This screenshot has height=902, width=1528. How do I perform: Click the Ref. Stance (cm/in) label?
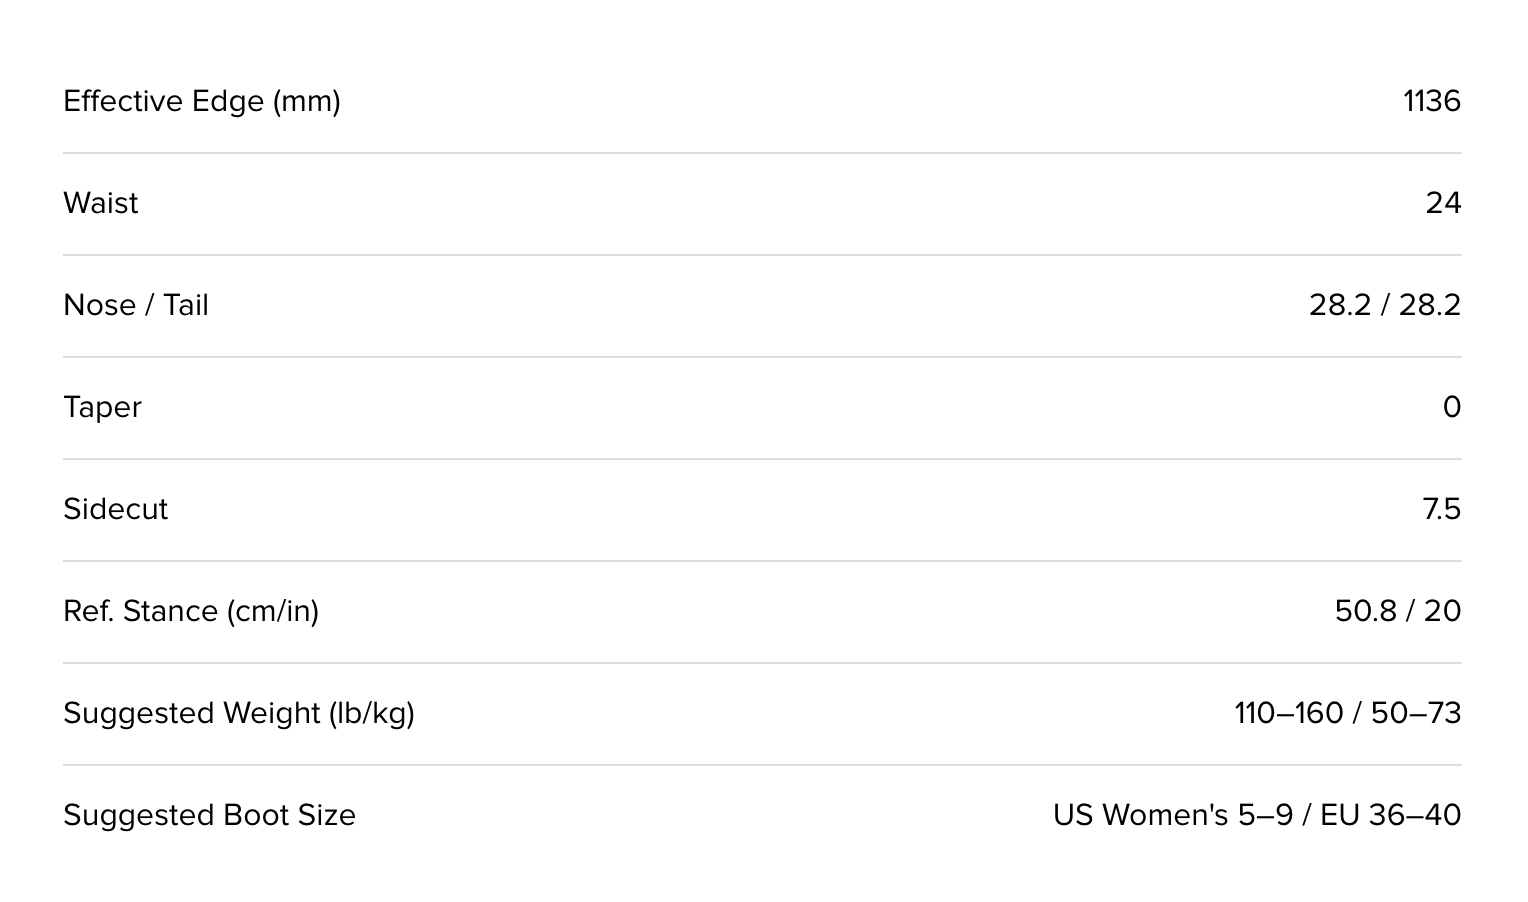191,612
